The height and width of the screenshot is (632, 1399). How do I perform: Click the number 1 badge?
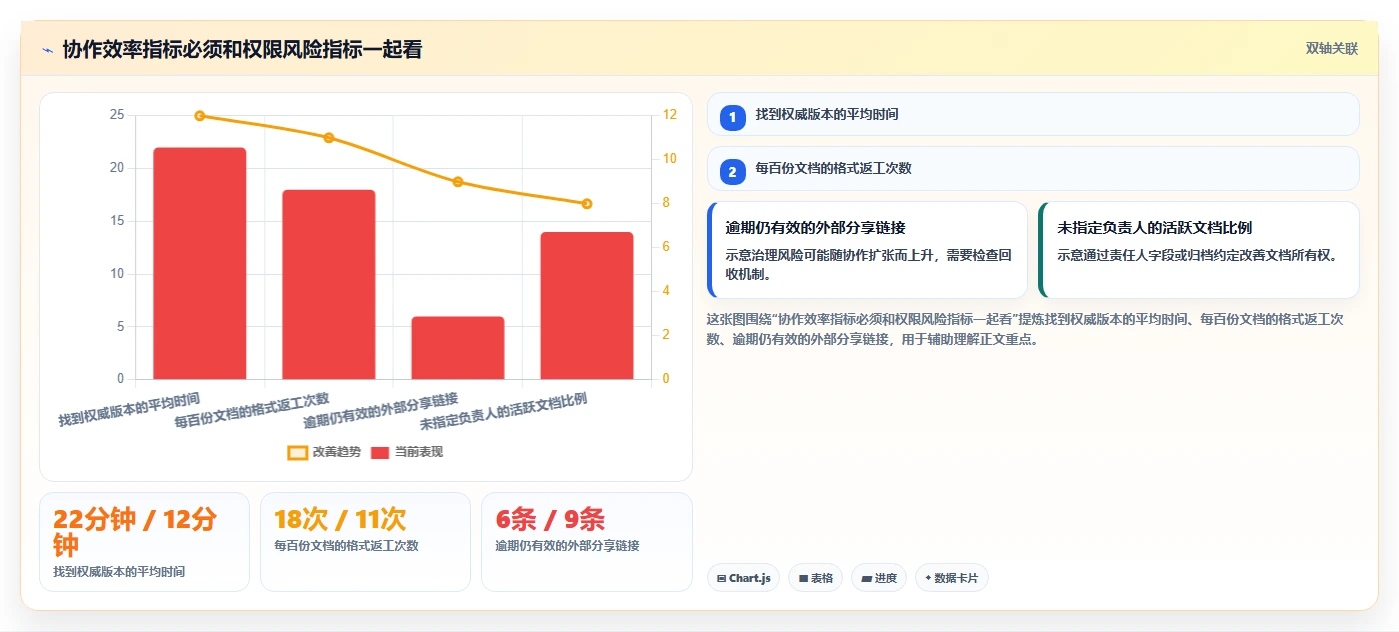[732, 117]
